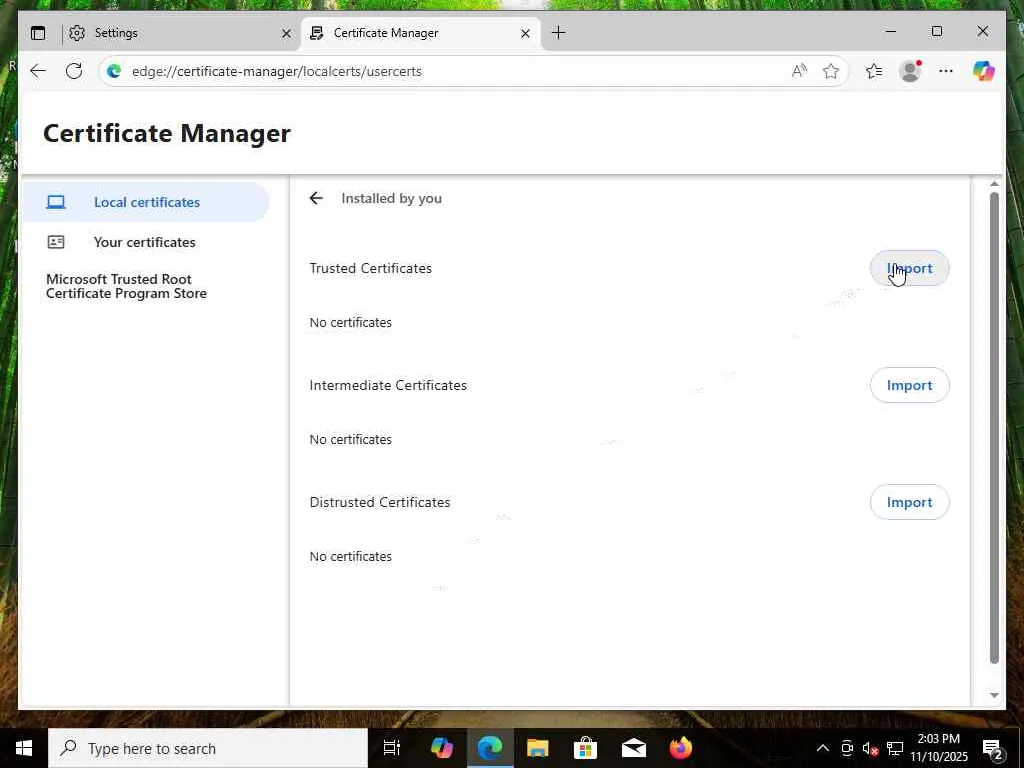Open a new browser tab
This screenshot has width=1024, height=768.
(x=558, y=33)
